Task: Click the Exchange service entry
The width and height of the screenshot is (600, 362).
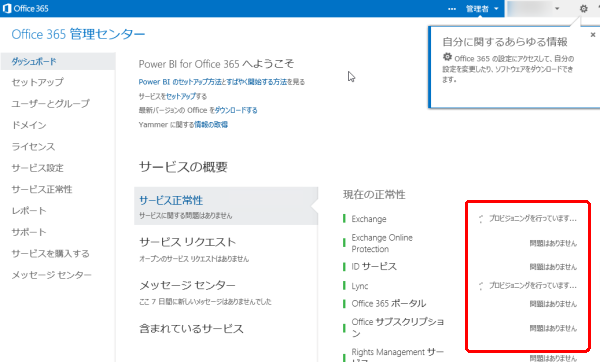Action: [369, 219]
